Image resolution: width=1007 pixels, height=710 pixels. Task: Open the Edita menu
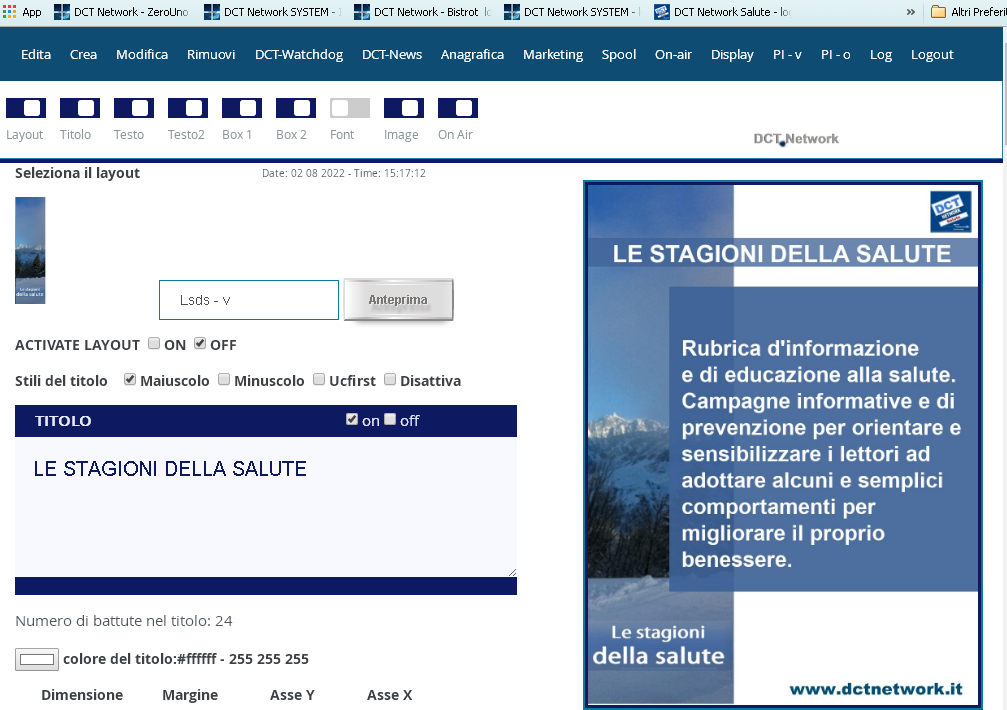coord(36,55)
